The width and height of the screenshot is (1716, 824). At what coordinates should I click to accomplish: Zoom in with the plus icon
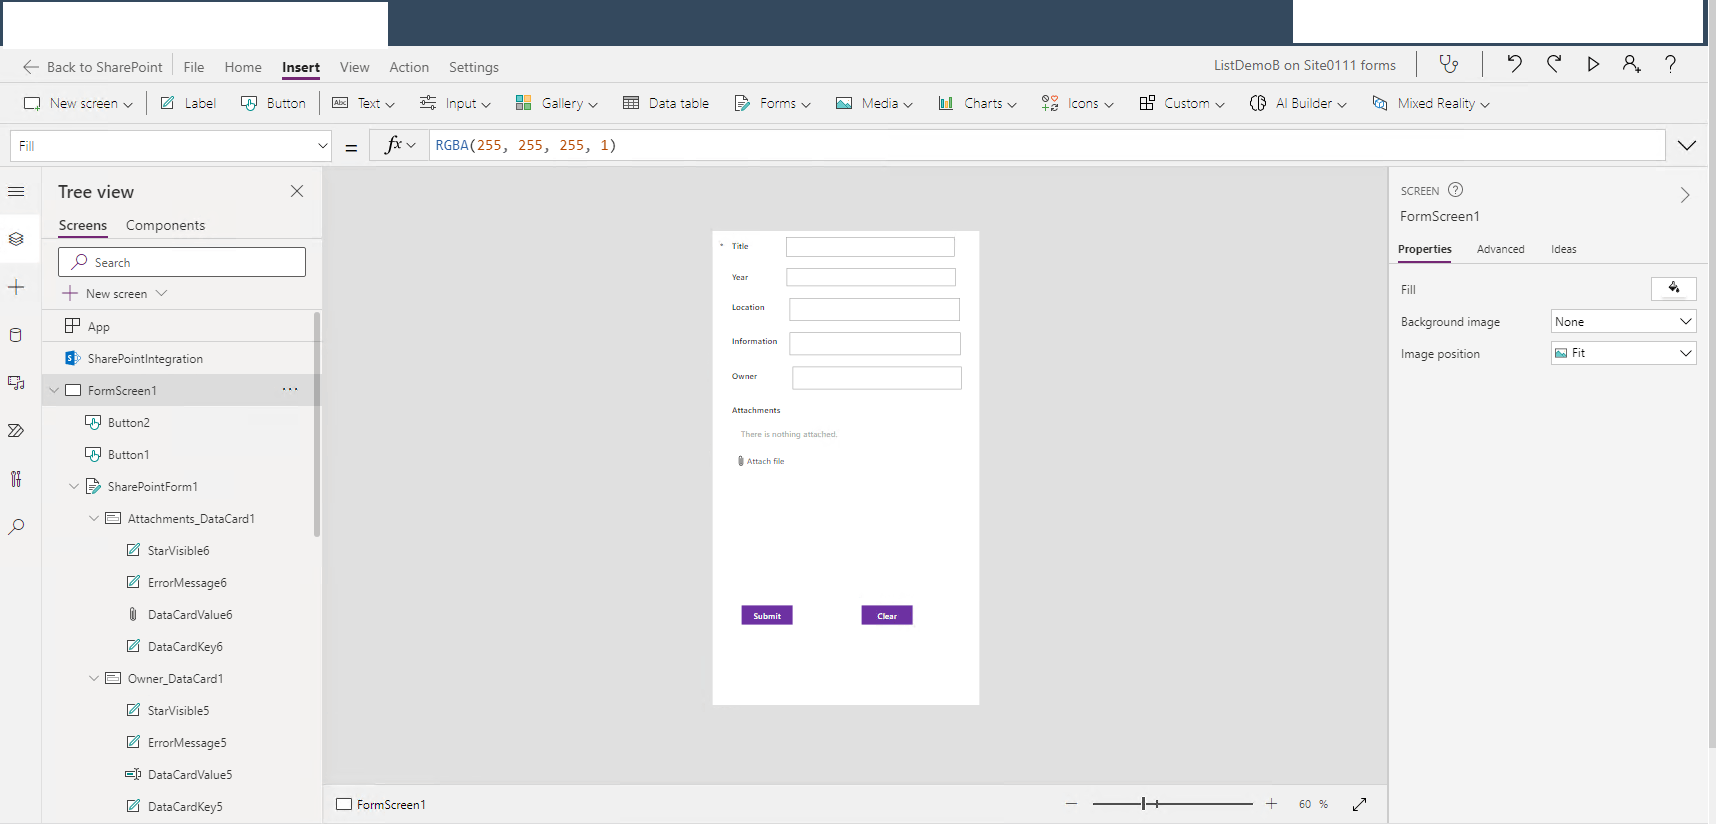click(x=1271, y=804)
